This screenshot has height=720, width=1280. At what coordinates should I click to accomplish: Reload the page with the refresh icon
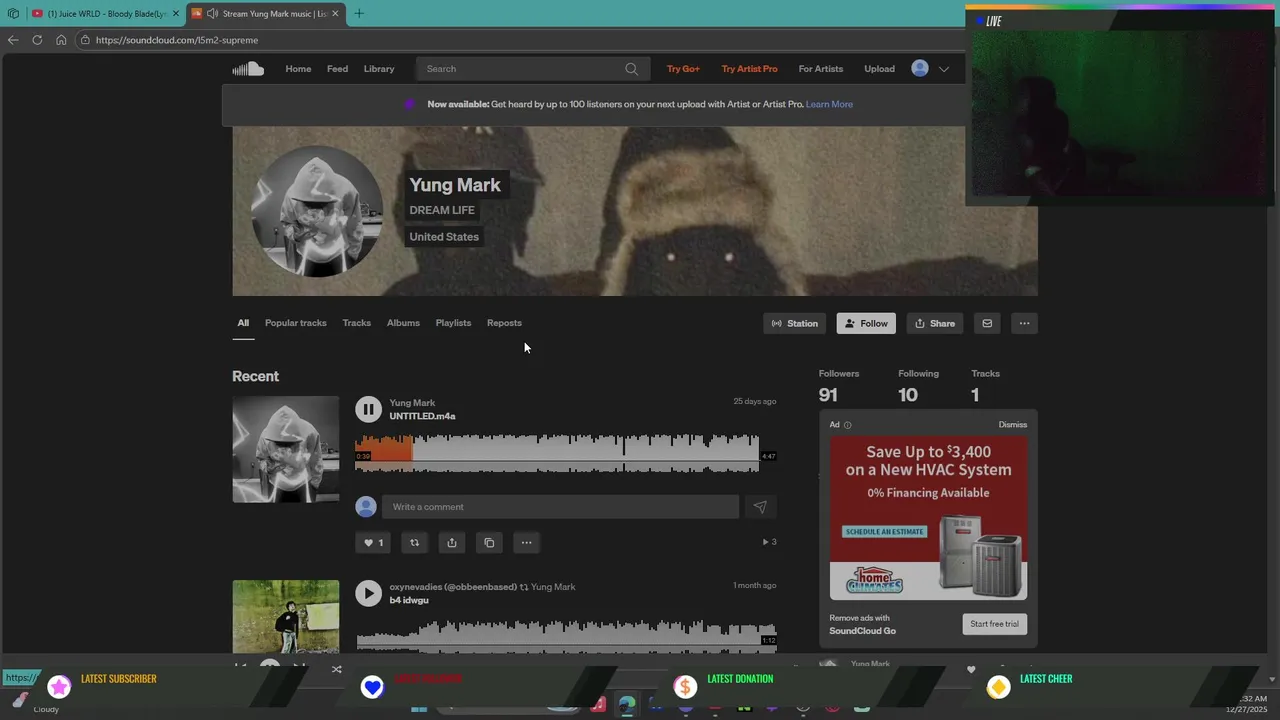point(37,40)
